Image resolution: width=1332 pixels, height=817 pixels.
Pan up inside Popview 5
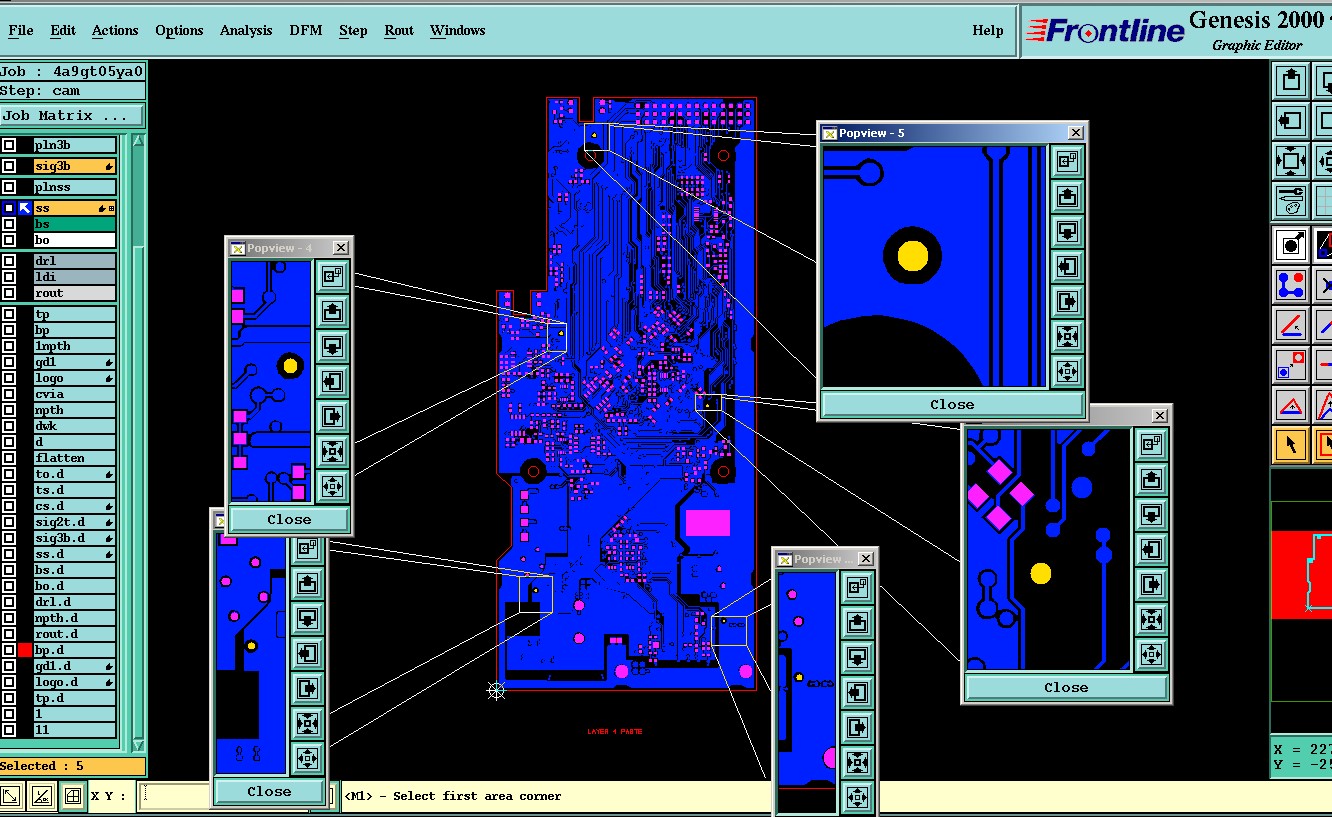pyautogui.click(x=1067, y=196)
